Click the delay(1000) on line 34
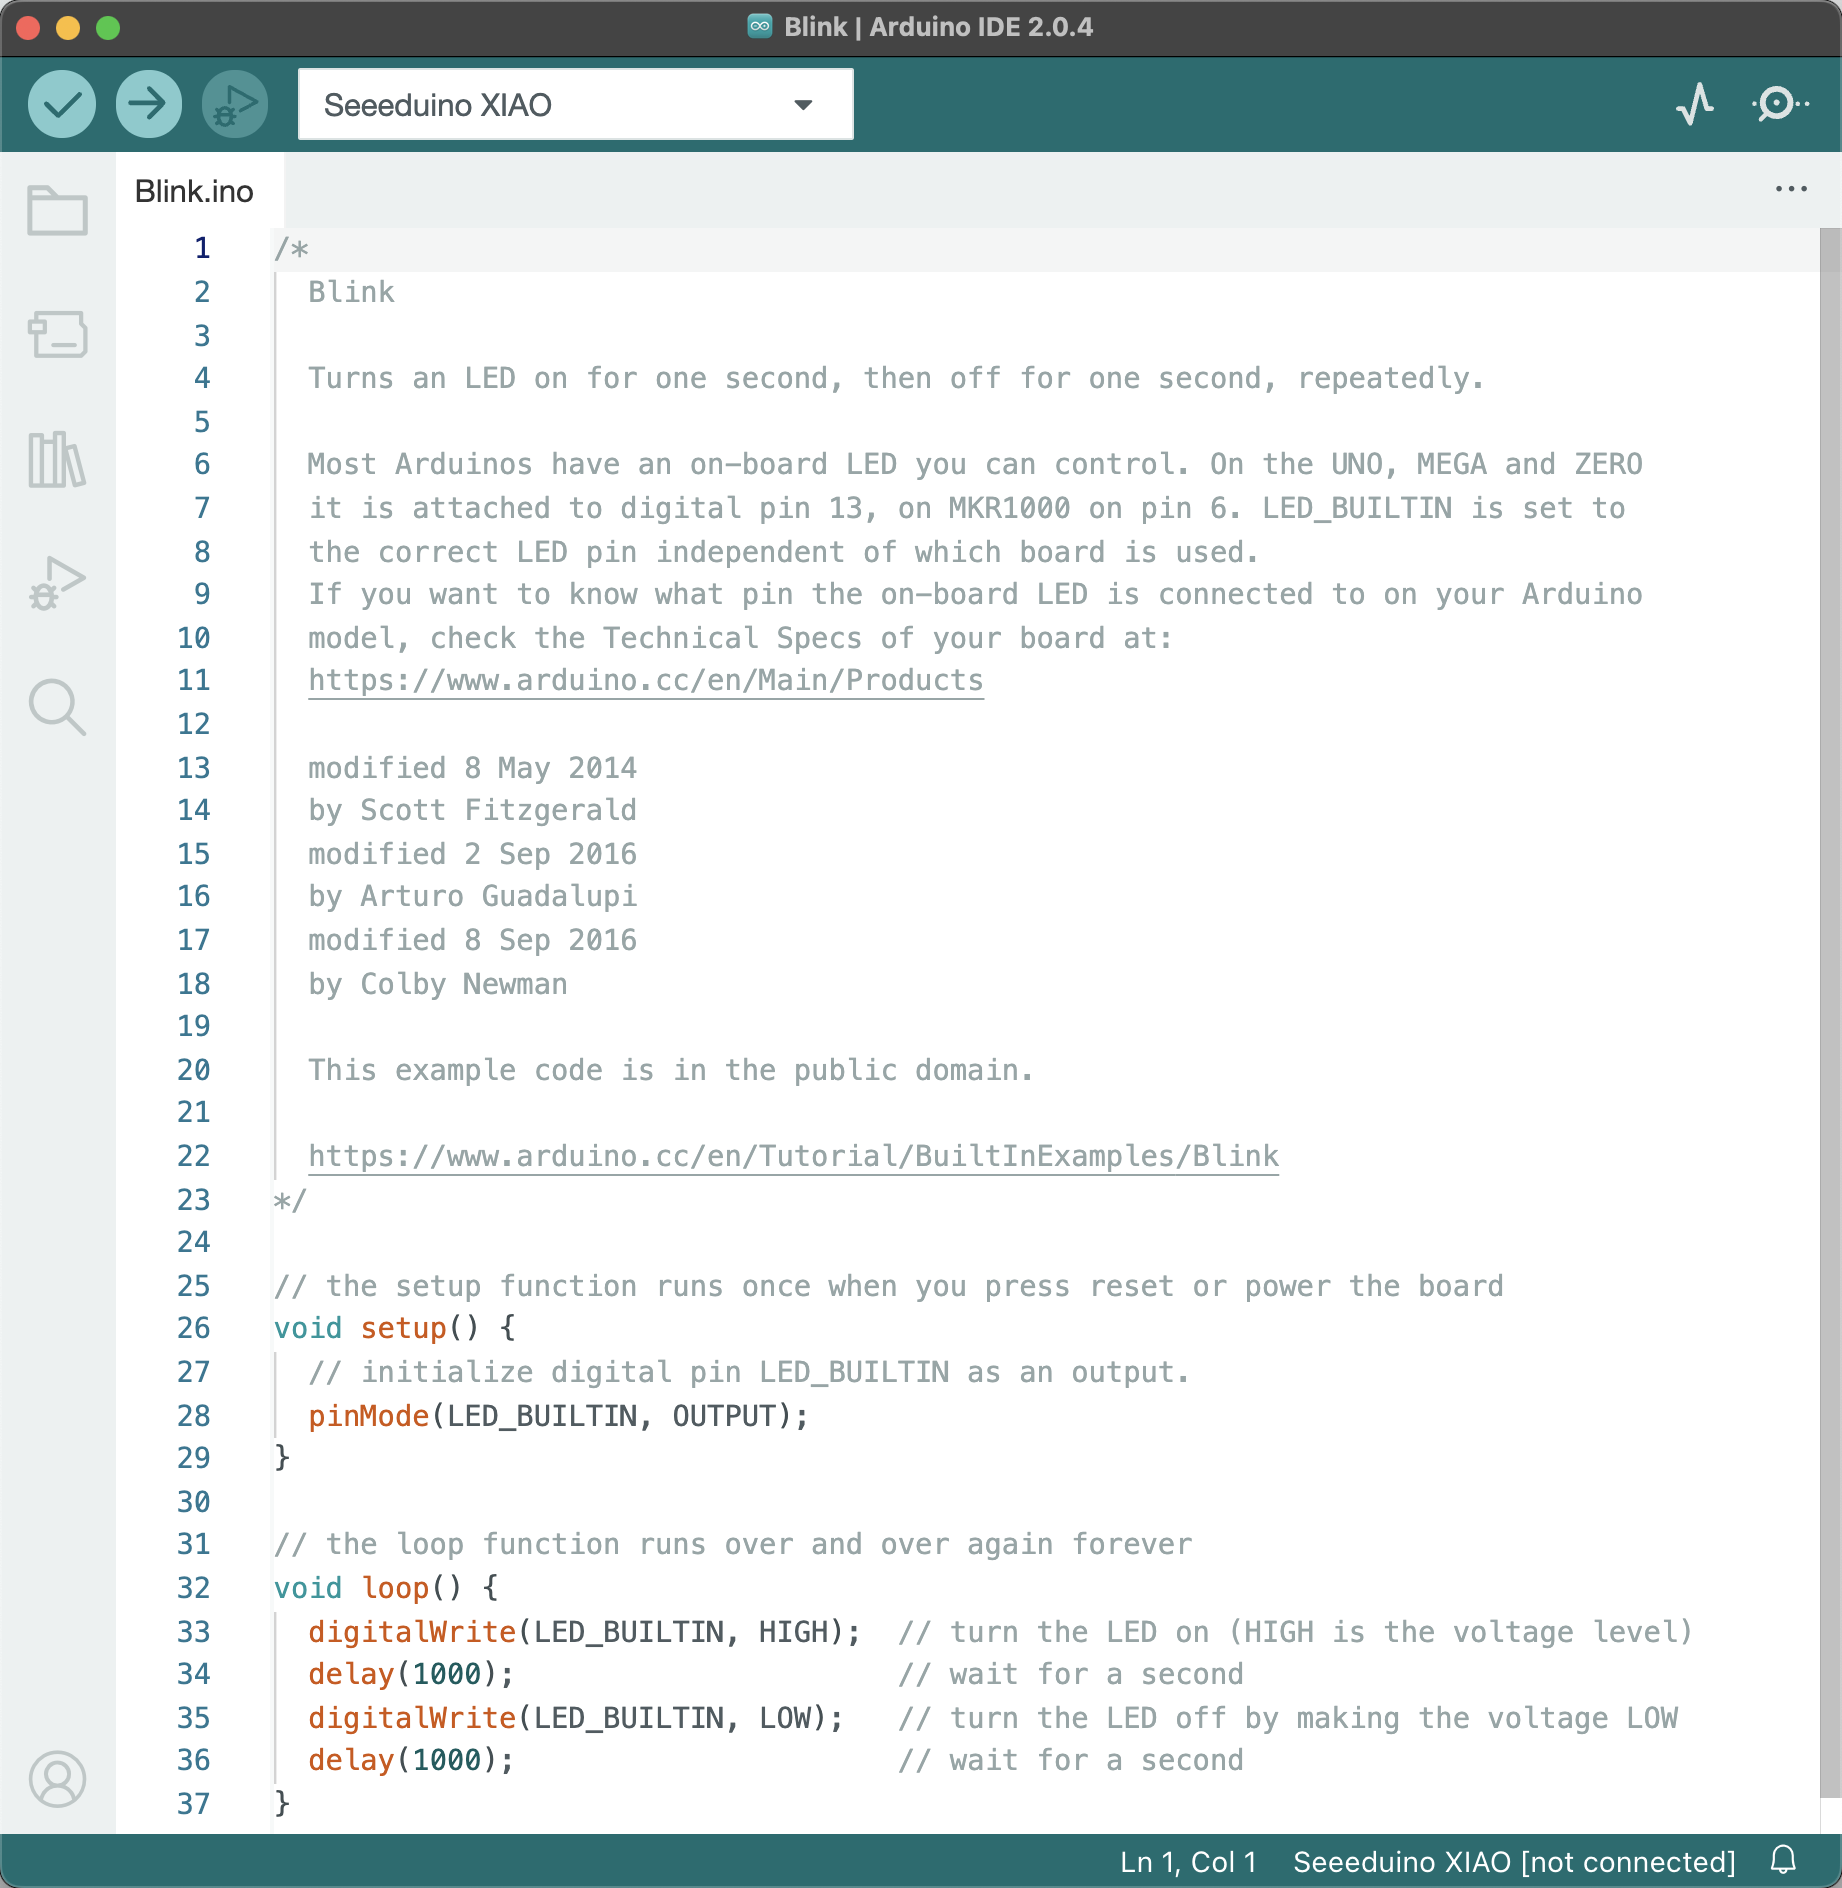This screenshot has width=1842, height=1888. [411, 1674]
